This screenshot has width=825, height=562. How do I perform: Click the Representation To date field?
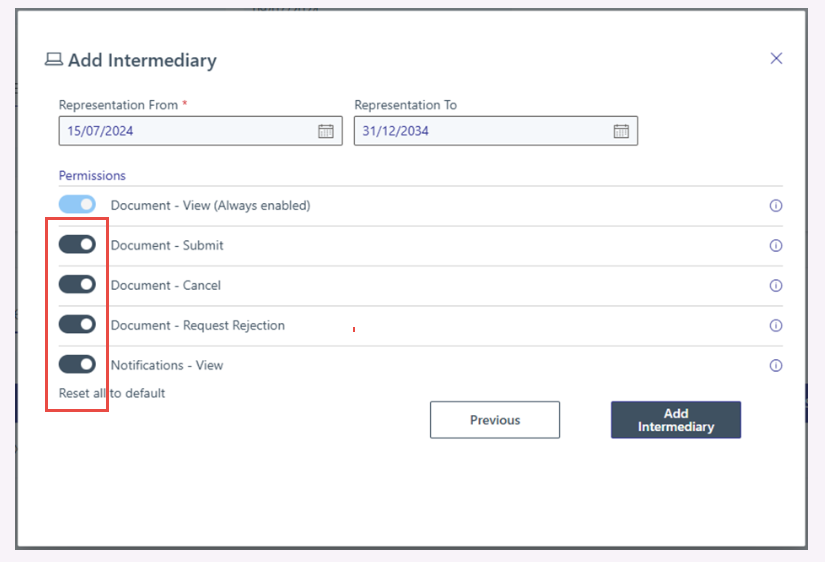[x=480, y=131]
